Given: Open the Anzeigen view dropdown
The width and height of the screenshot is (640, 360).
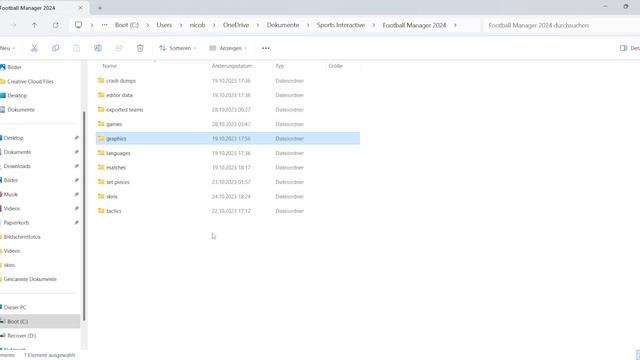Looking at the screenshot, I should click(x=228, y=48).
